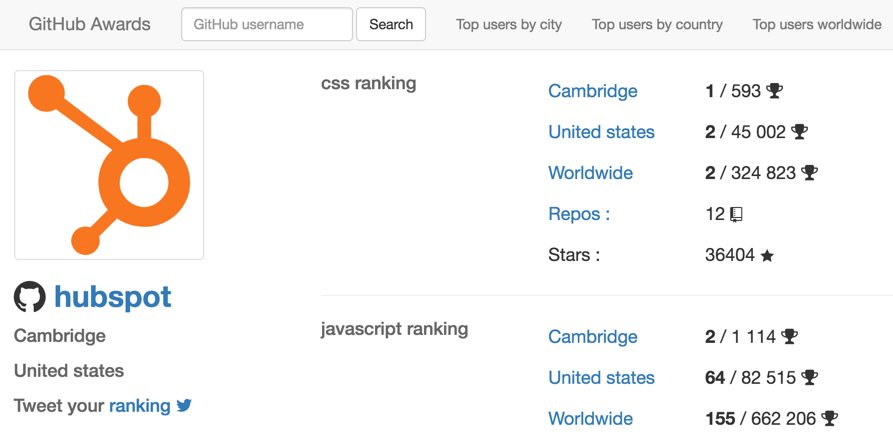Viewport: 893px width, 441px height.
Task: Click trophy icon next to 2 / 1 114
Action: 789,336
